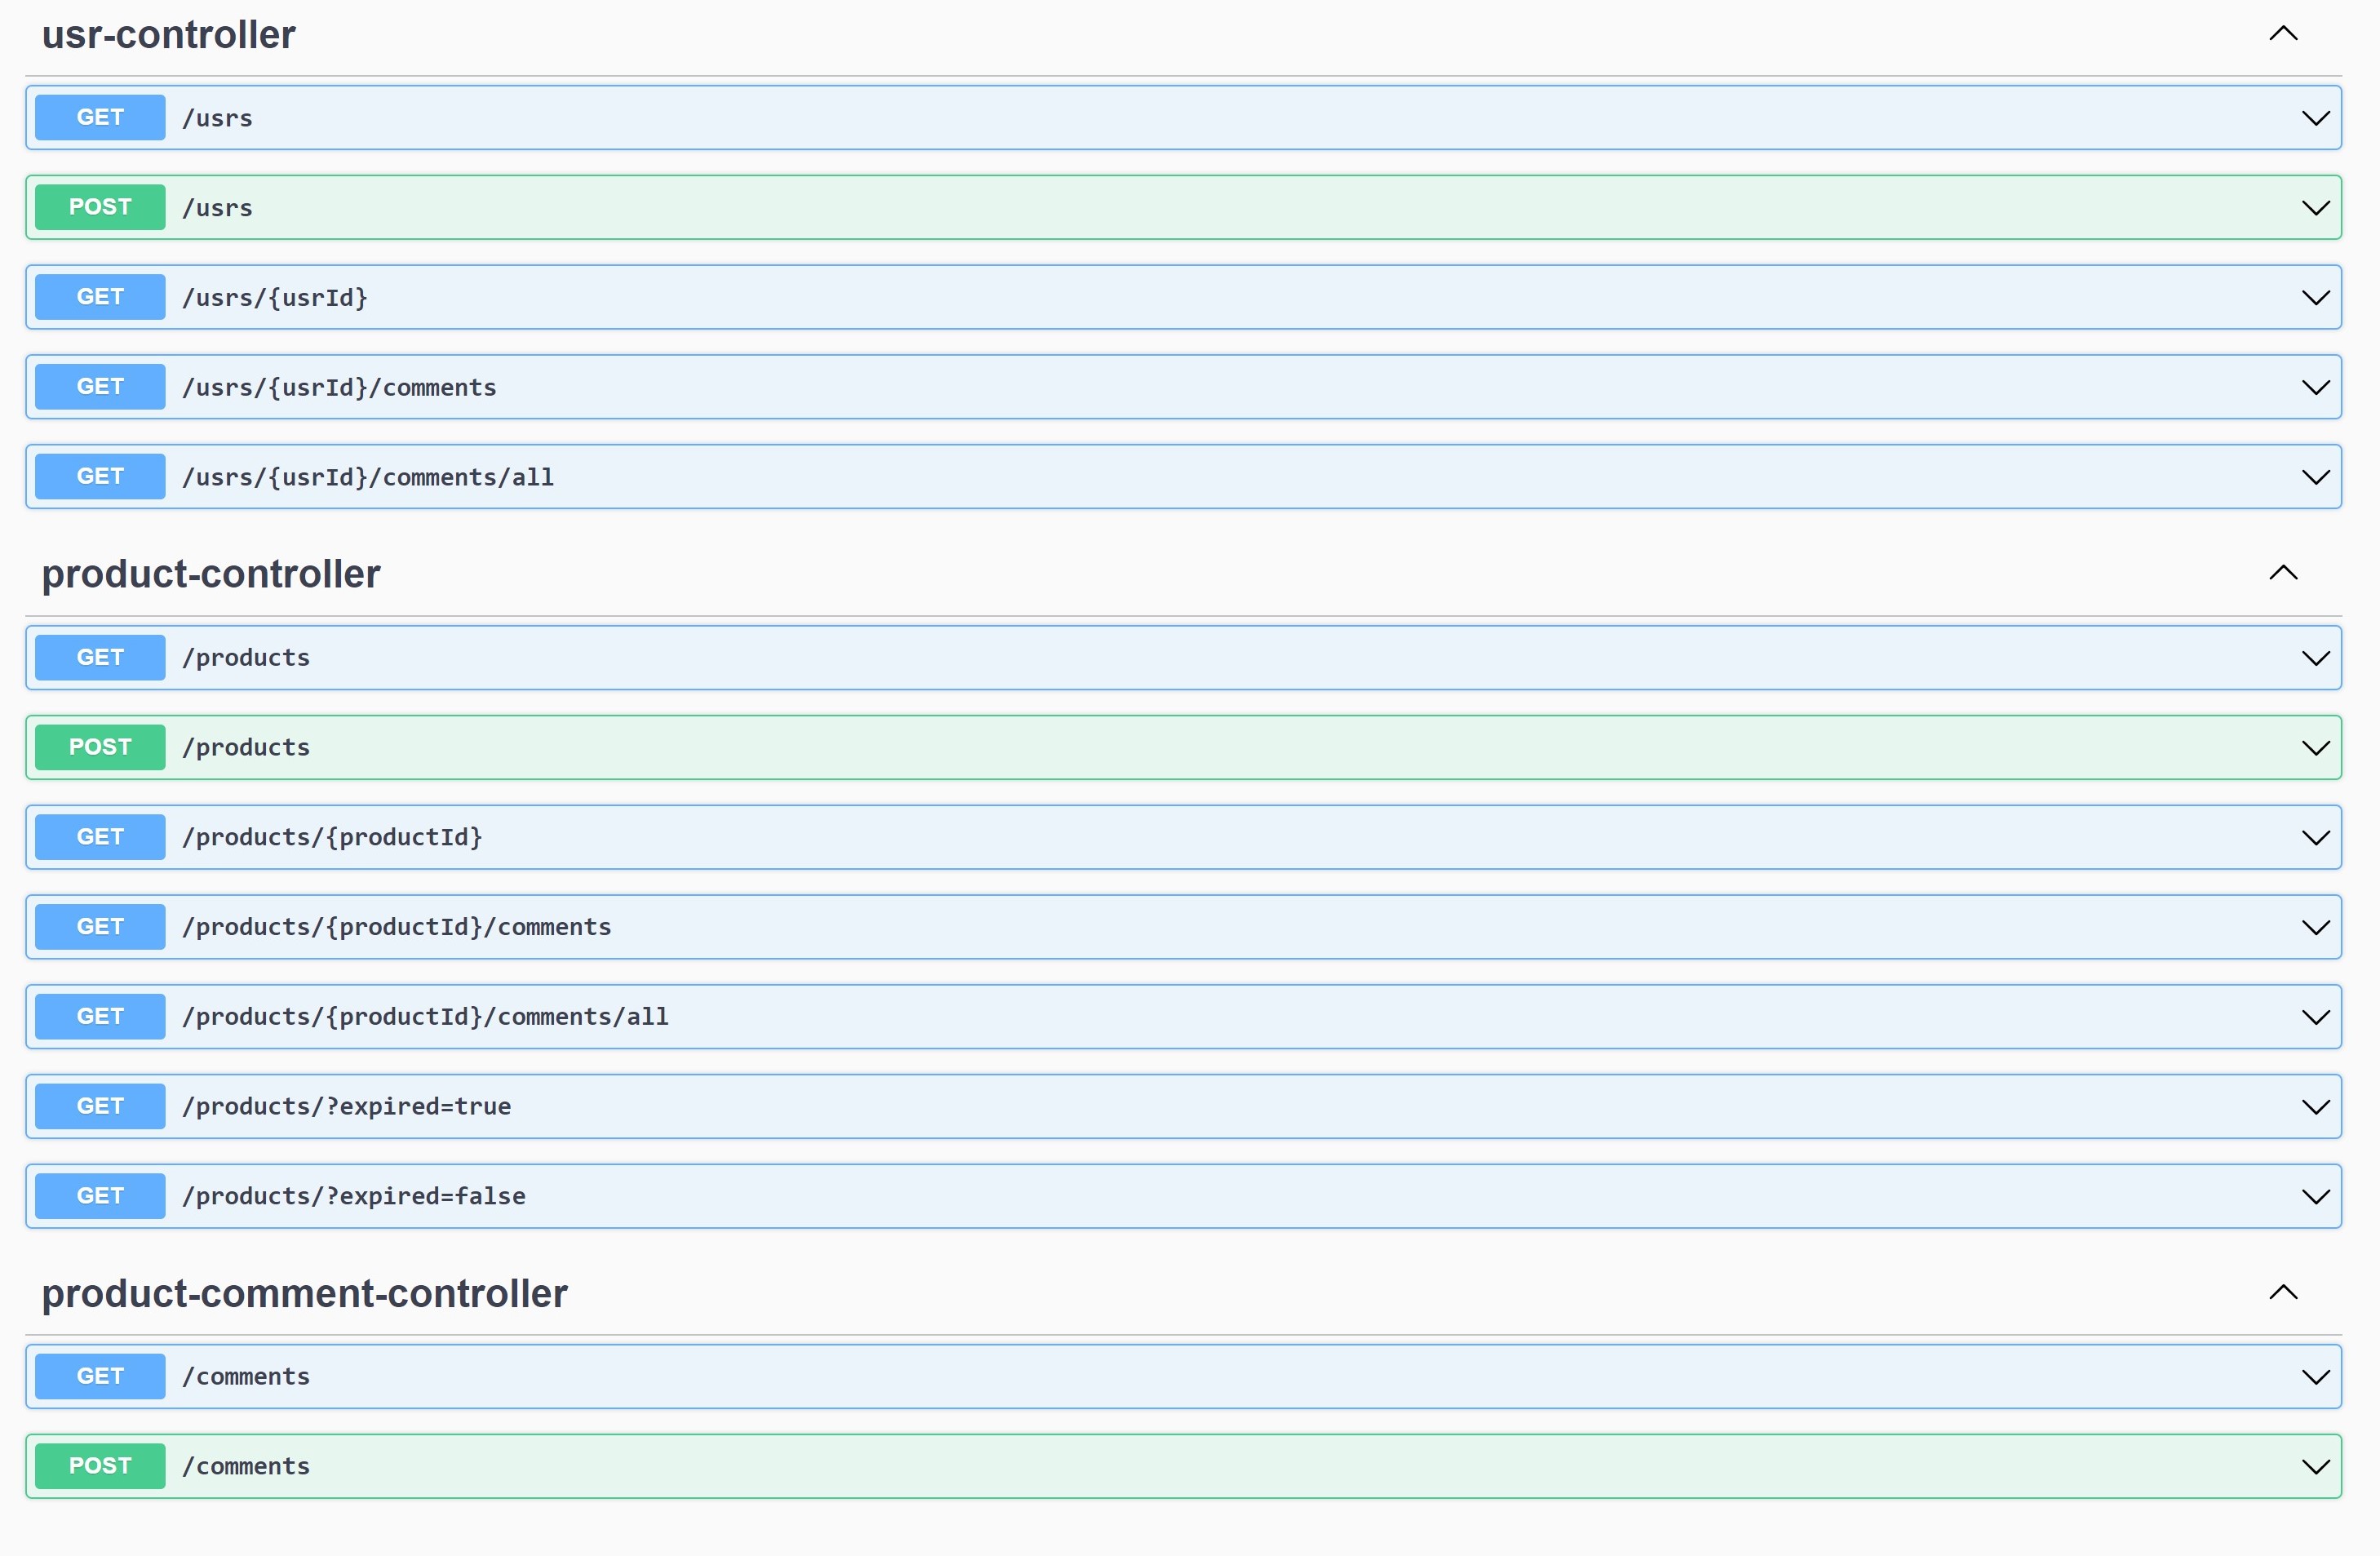
Task: Click GET badge for /products
Action: 100,657
